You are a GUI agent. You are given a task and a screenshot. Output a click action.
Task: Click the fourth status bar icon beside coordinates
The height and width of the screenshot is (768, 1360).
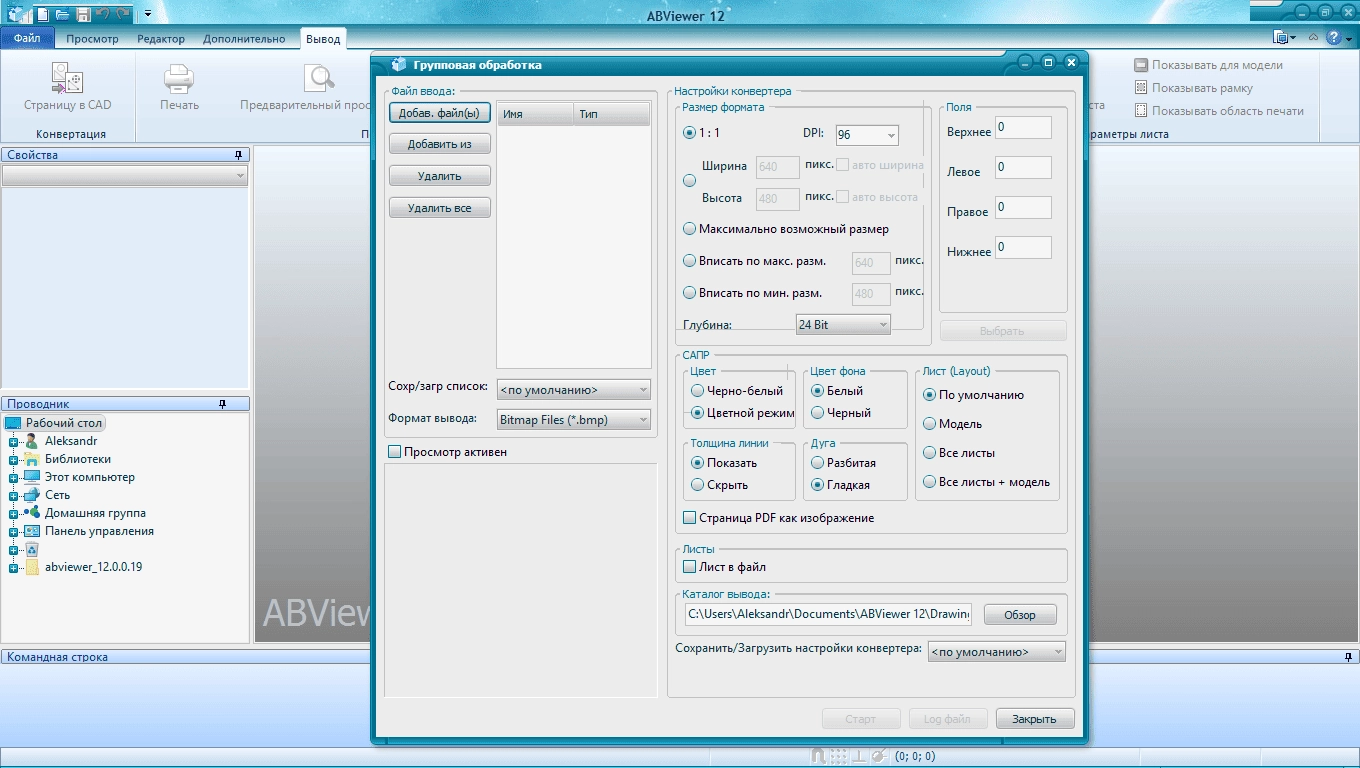coord(878,757)
